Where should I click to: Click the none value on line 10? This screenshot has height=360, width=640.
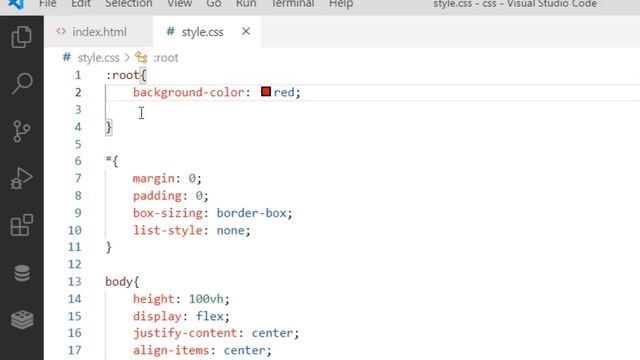230,231
